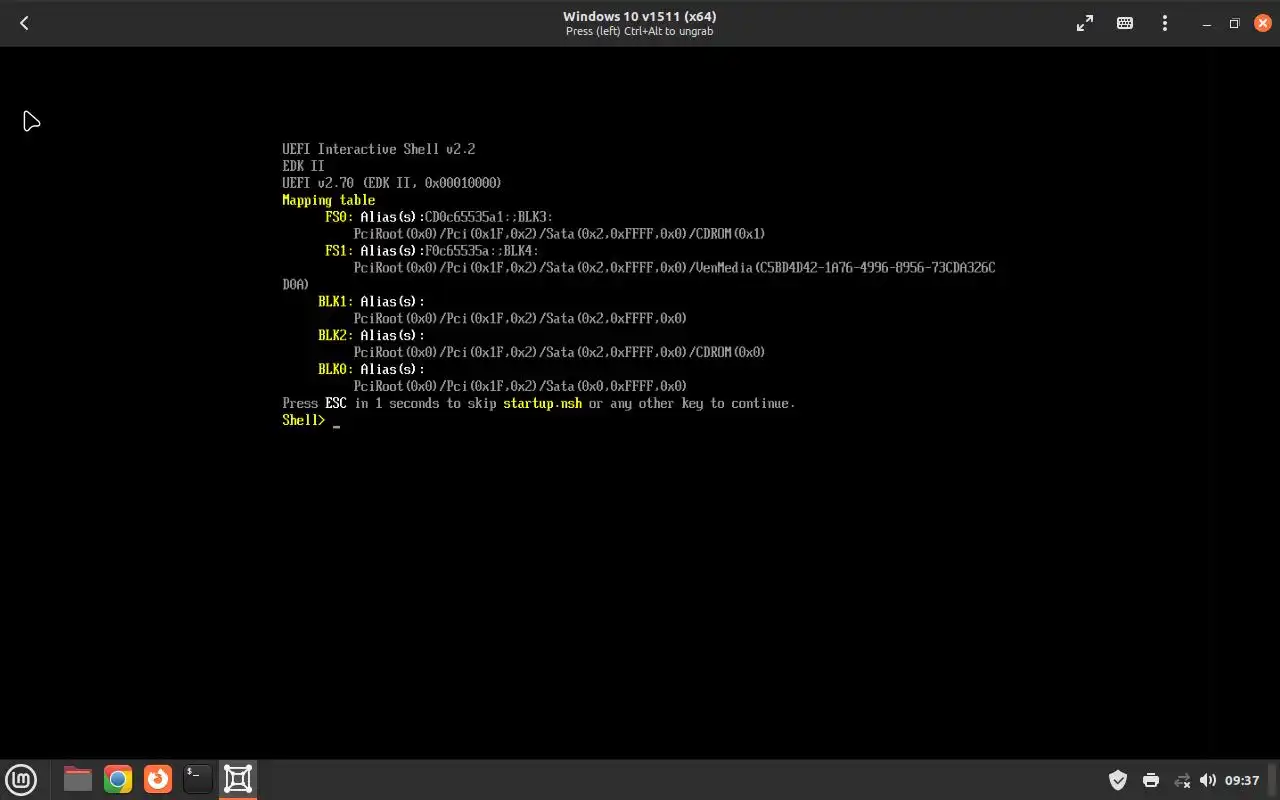Viewport: 1280px width, 800px height.
Task: Click the Sata(0x0,0xFFFF,0x0) path line
Action: [520, 386]
